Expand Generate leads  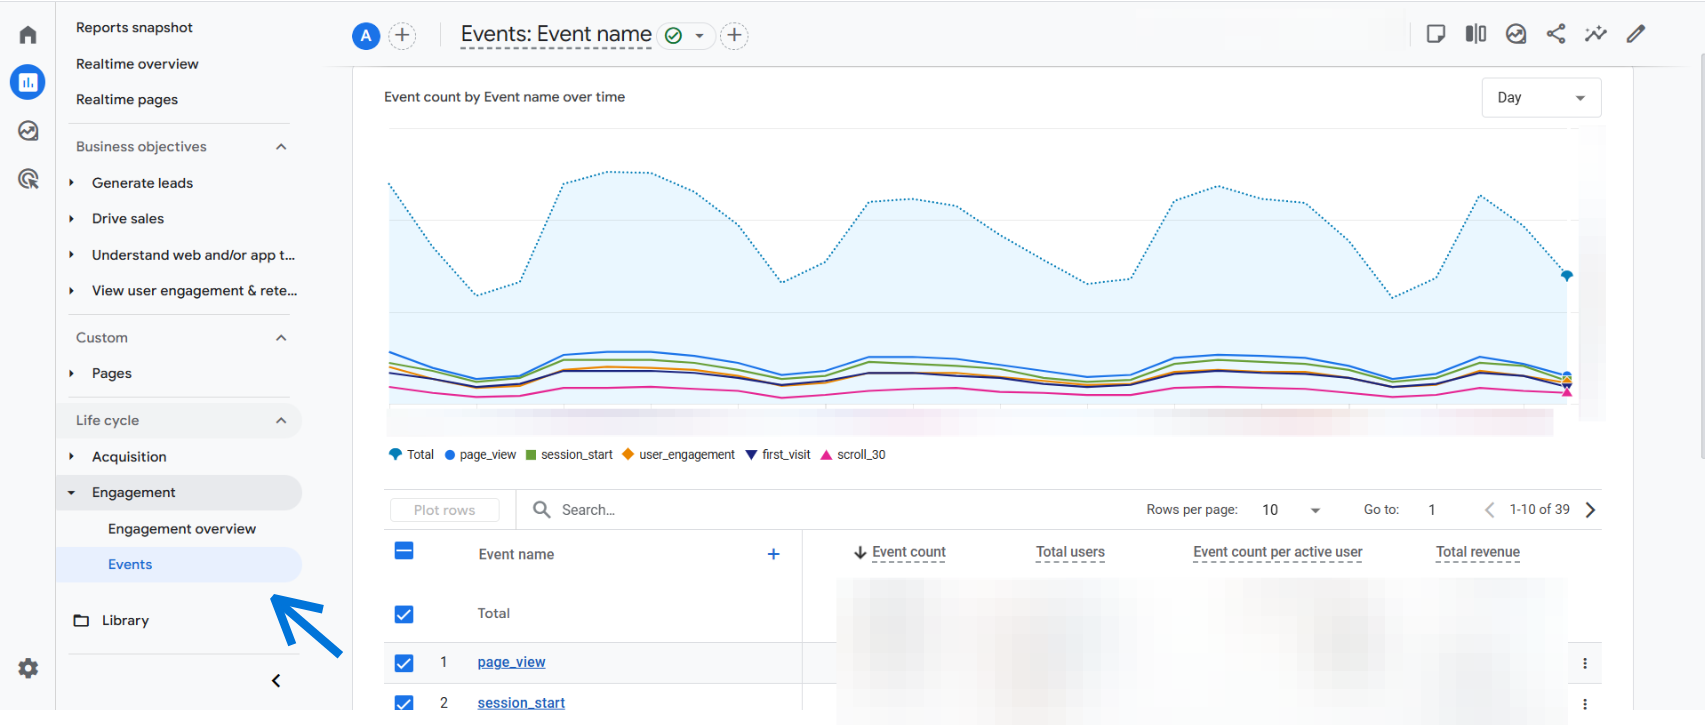71,183
